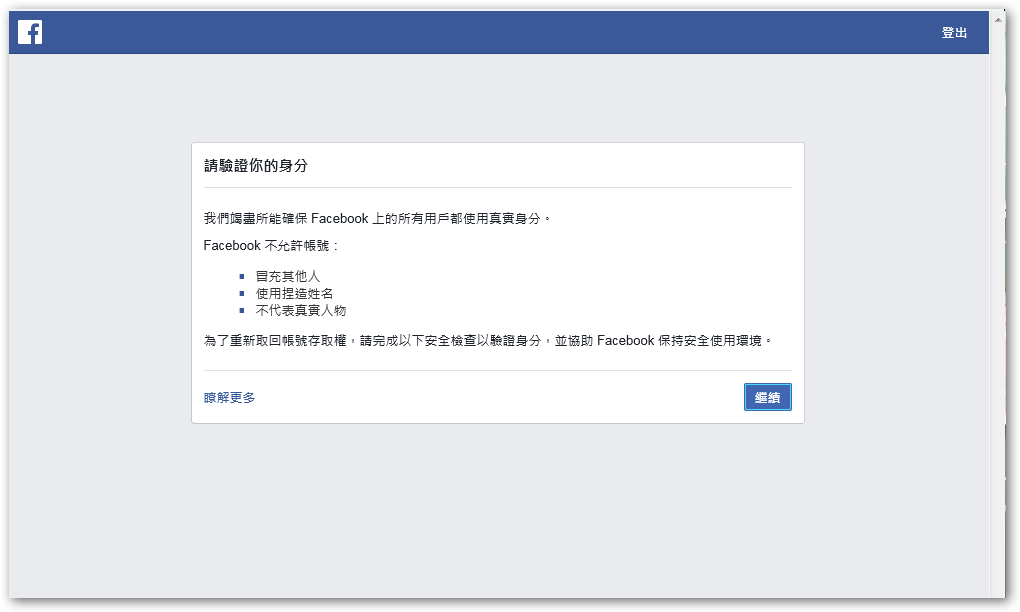Screen dimensions: 1020x612
Task: Click the 登出 logout link
Action: click(x=954, y=33)
